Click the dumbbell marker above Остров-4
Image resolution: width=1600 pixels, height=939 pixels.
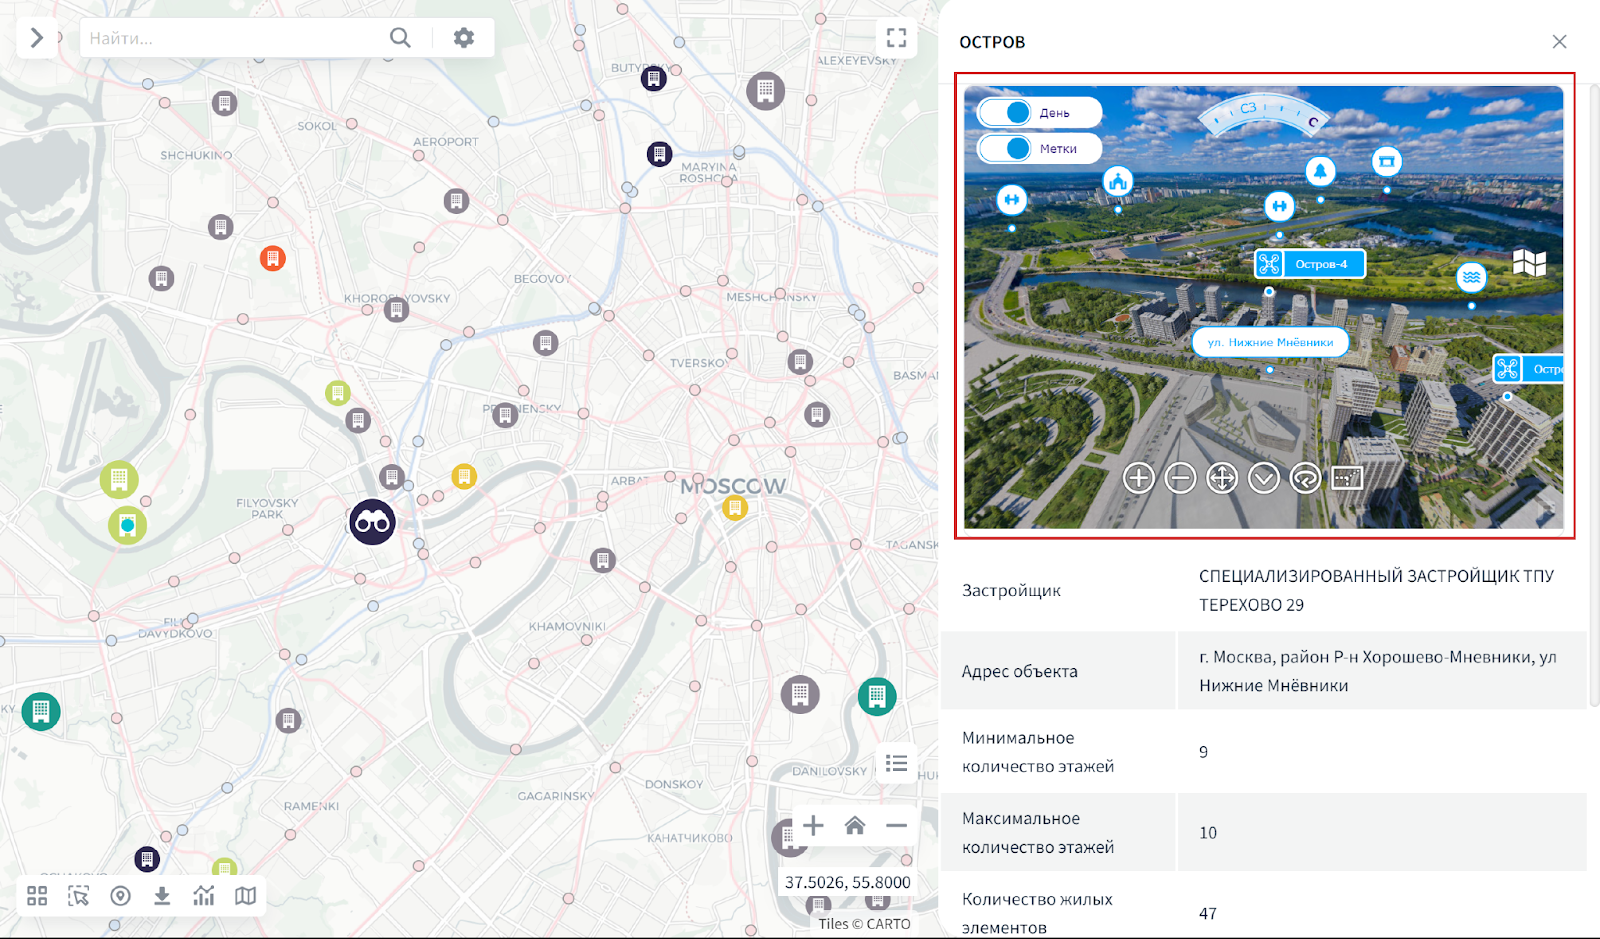[x=1279, y=206]
